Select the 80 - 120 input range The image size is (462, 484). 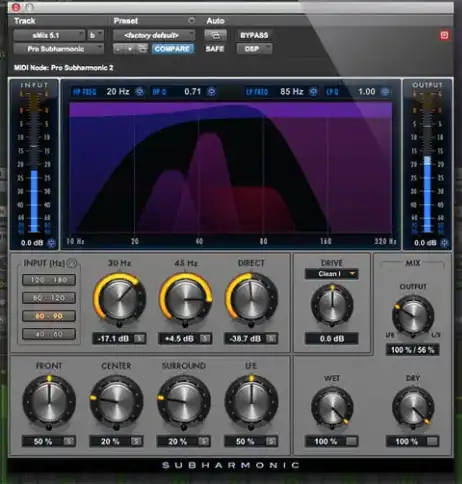click(x=49, y=298)
